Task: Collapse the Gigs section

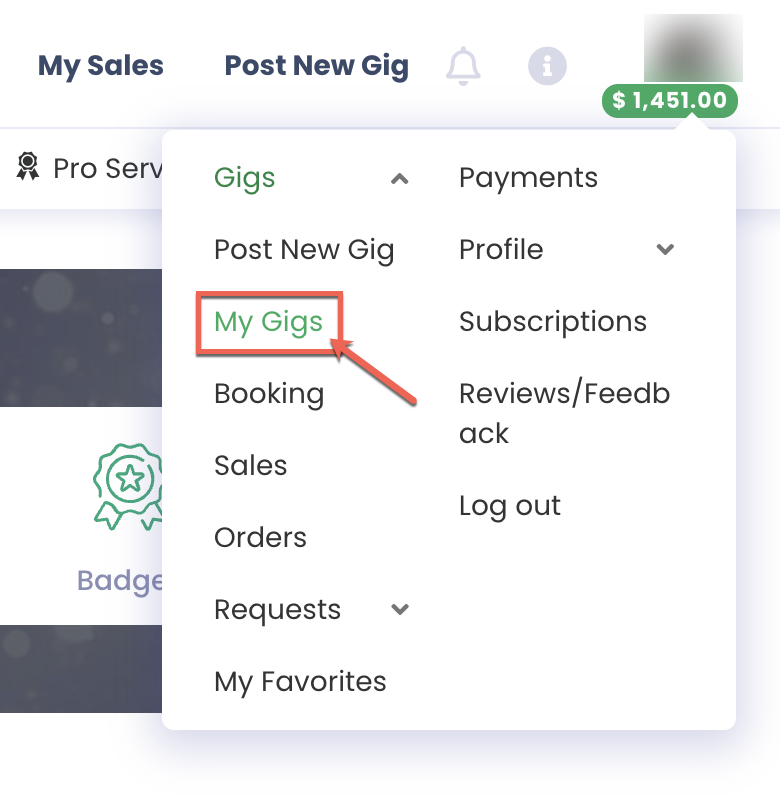Action: click(x=400, y=178)
